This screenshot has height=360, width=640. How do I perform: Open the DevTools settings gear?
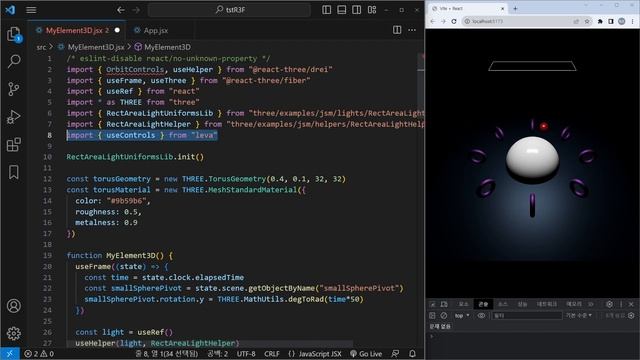point(609,304)
